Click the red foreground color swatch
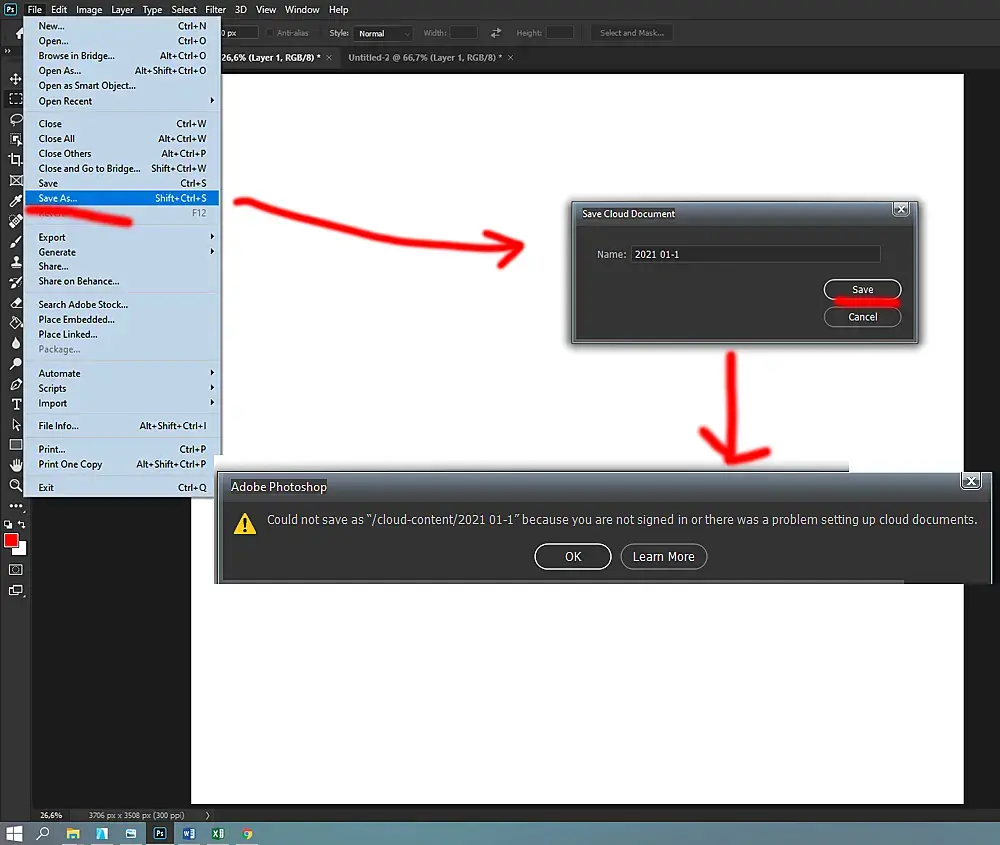The height and width of the screenshot is (845, 1000). 10,541
